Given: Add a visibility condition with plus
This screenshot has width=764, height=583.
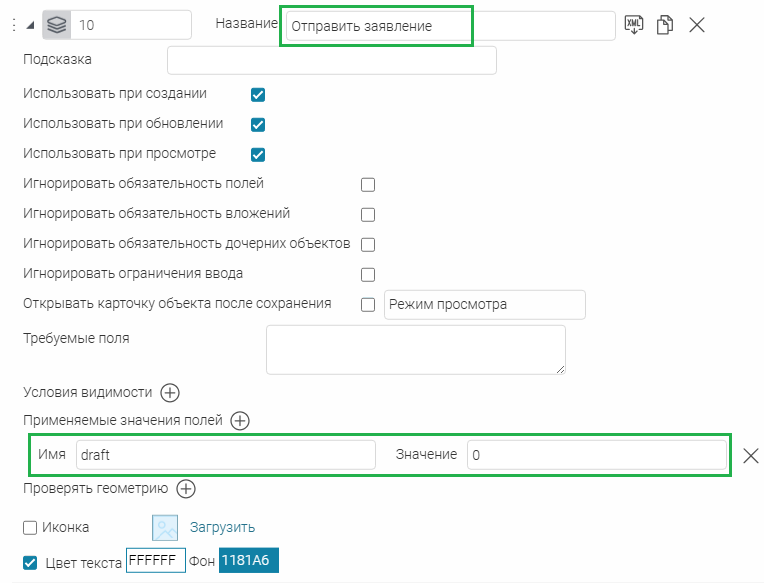Looking at the screenshot, I should (170, 392).
